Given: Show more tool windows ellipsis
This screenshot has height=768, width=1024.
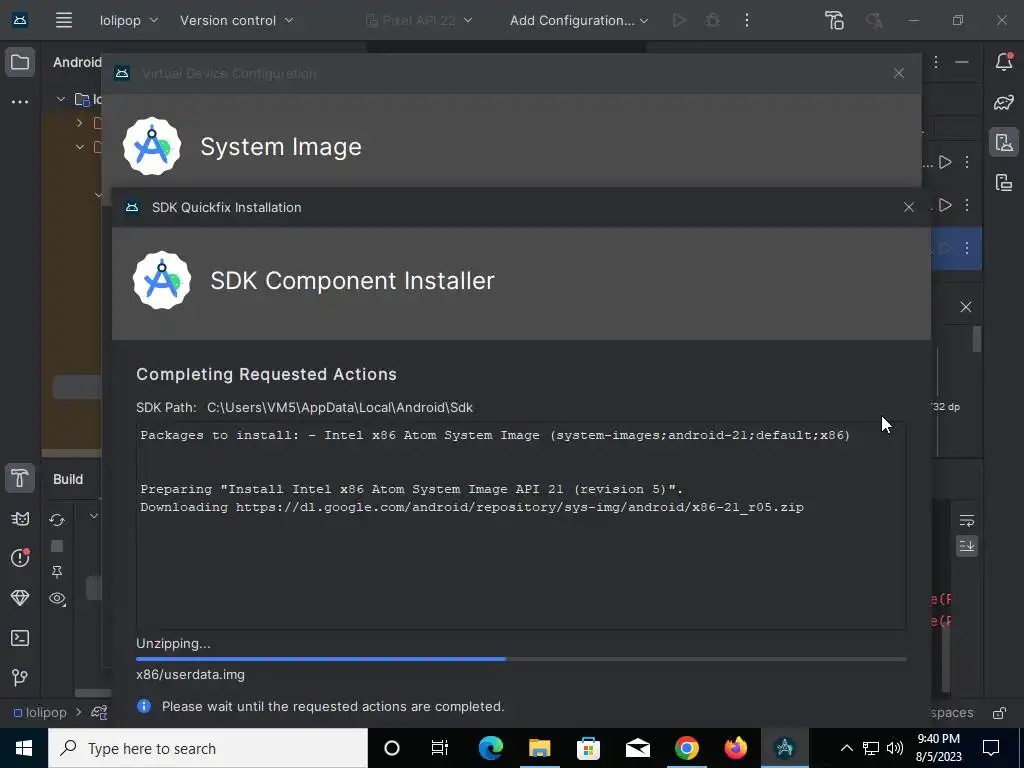Looking at the screenshot, I should (20, 102).
